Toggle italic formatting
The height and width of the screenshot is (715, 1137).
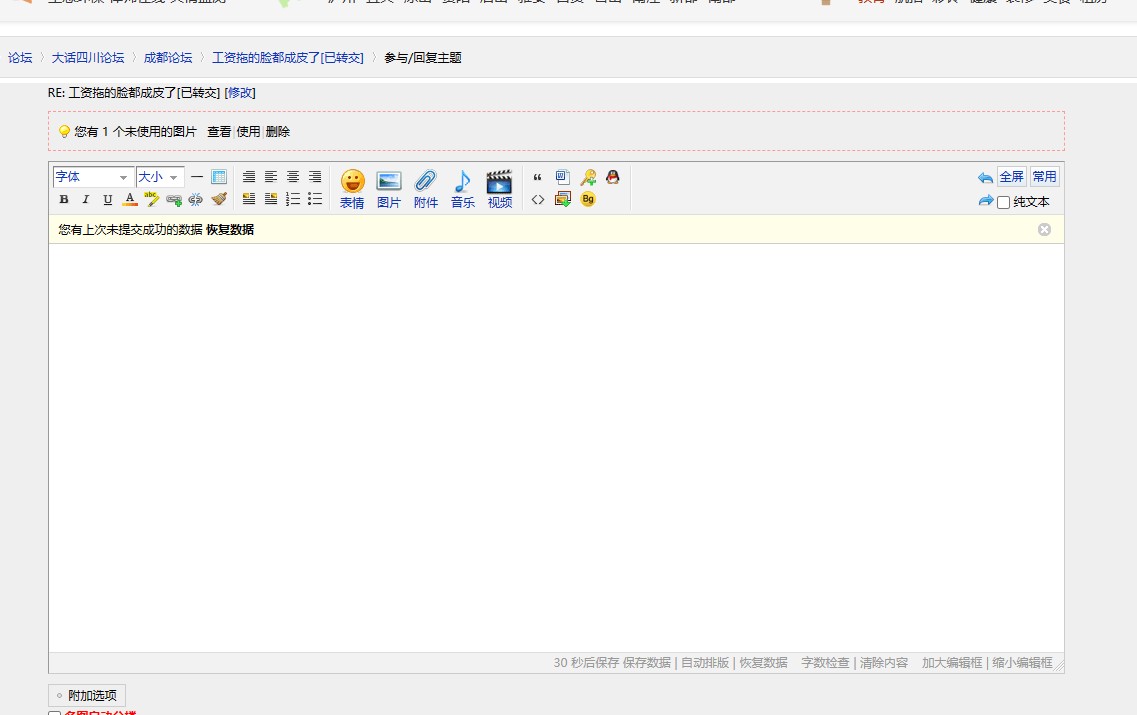[x=86, y=199]
